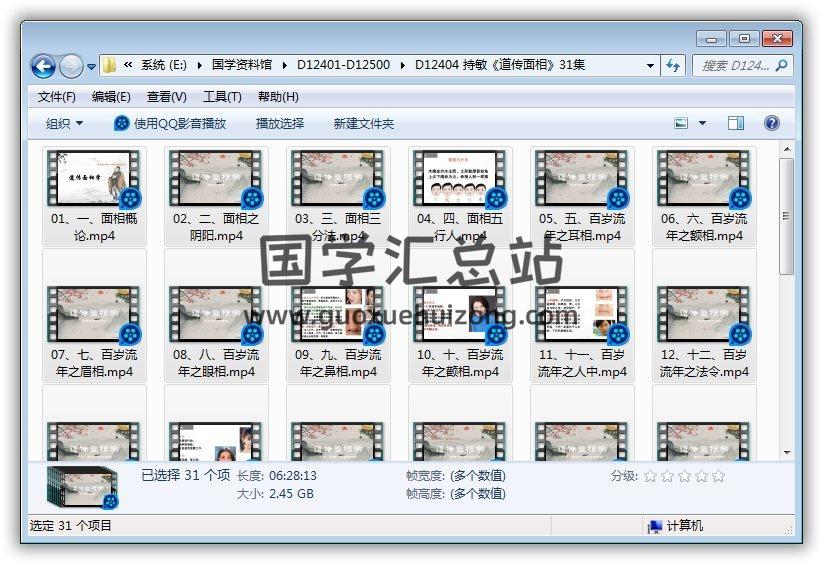Click the 新建文件夹 button
The image size is (823, 564).
363,123
